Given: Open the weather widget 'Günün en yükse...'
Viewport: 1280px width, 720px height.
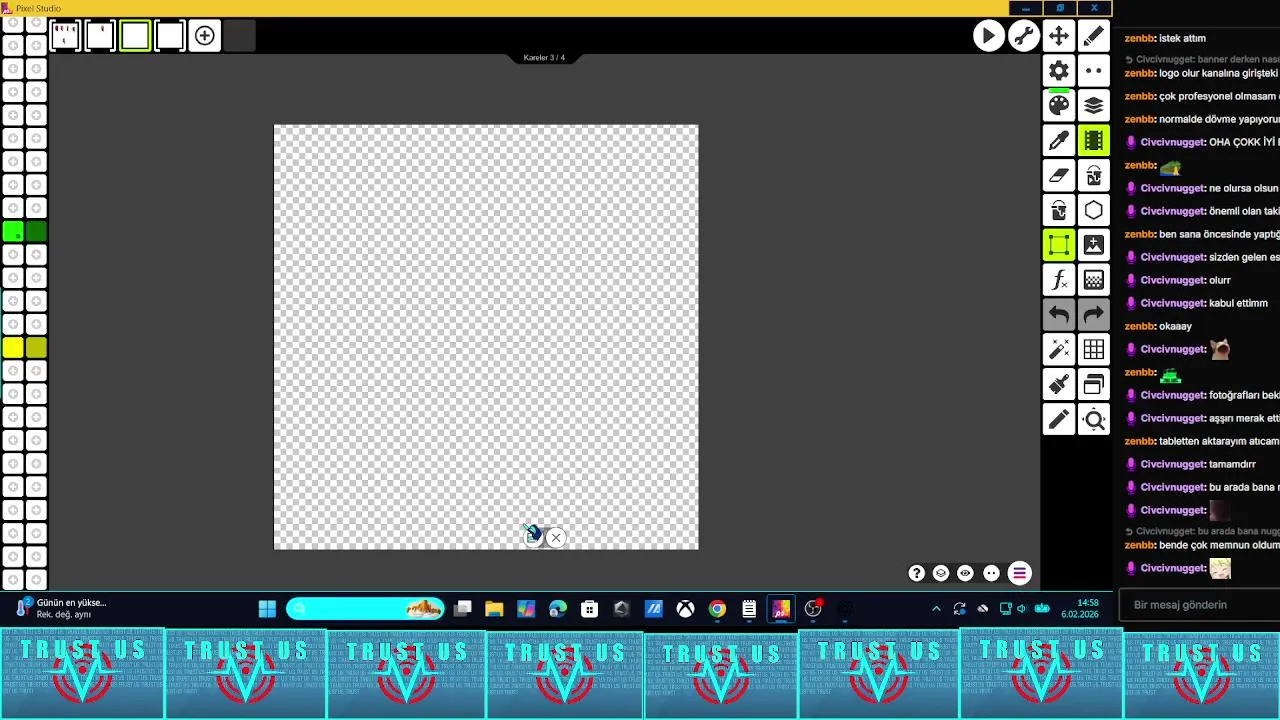Looking at the screenshot, I should point(62,609).
